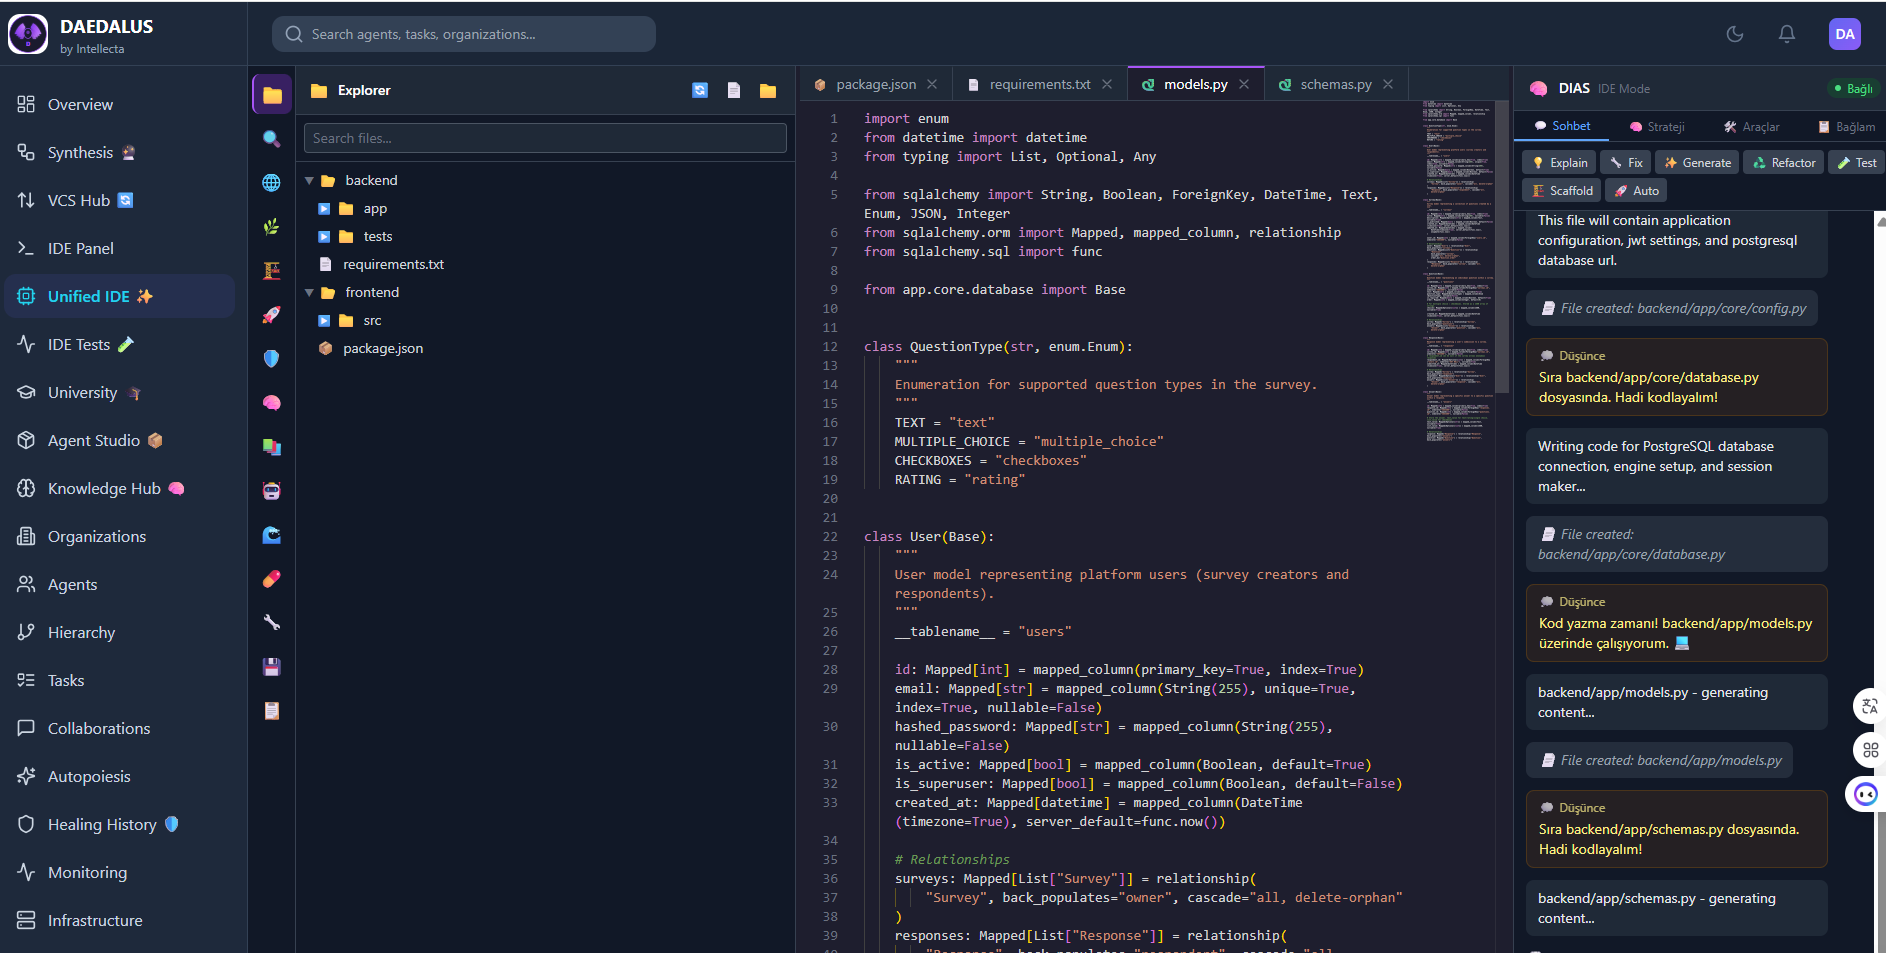Switch to the Bağlam tab
Viewport: 1886px width, 953px height.
tap(1846, 127)
